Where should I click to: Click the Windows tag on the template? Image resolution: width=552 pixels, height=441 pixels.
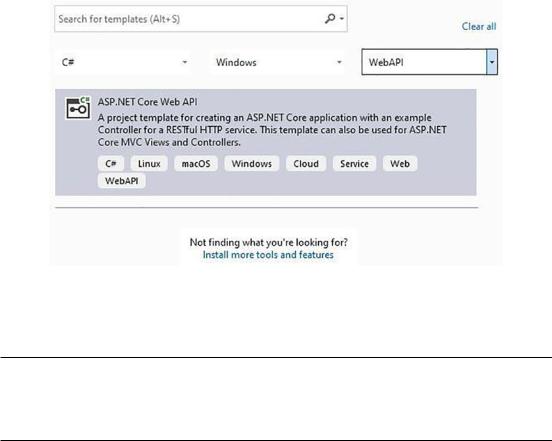(252, 164)
